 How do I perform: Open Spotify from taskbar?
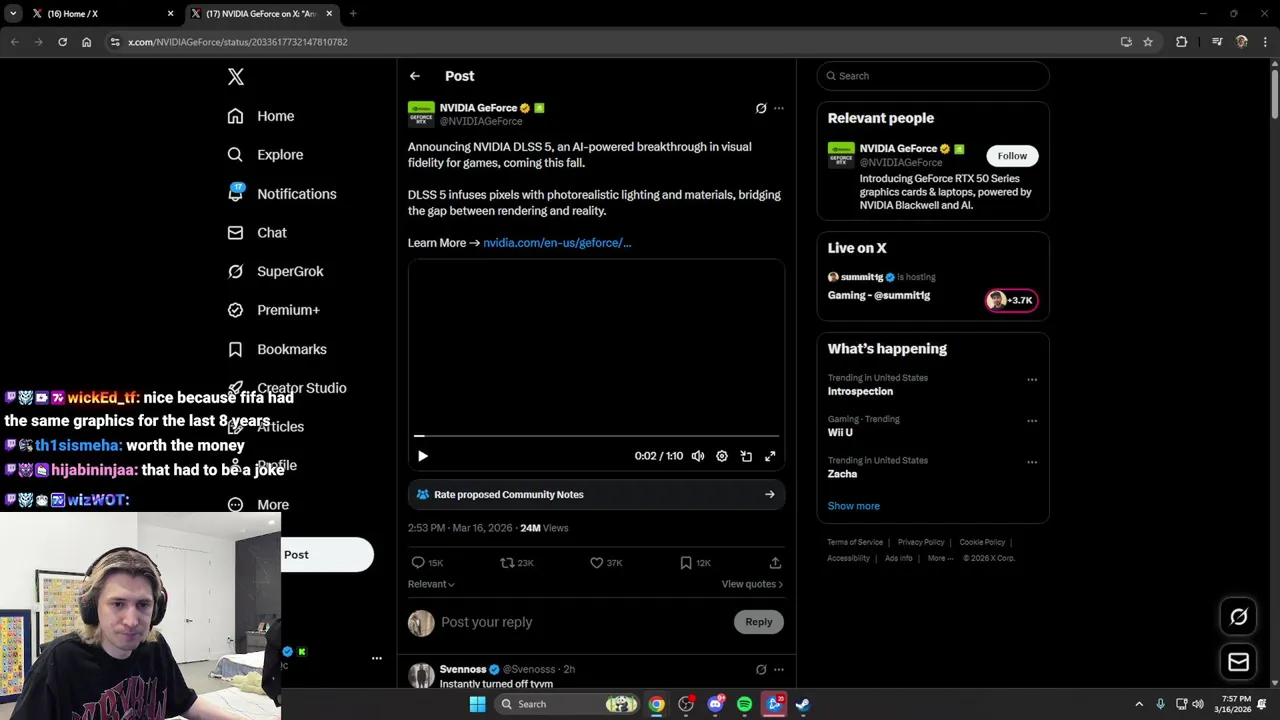744,704
